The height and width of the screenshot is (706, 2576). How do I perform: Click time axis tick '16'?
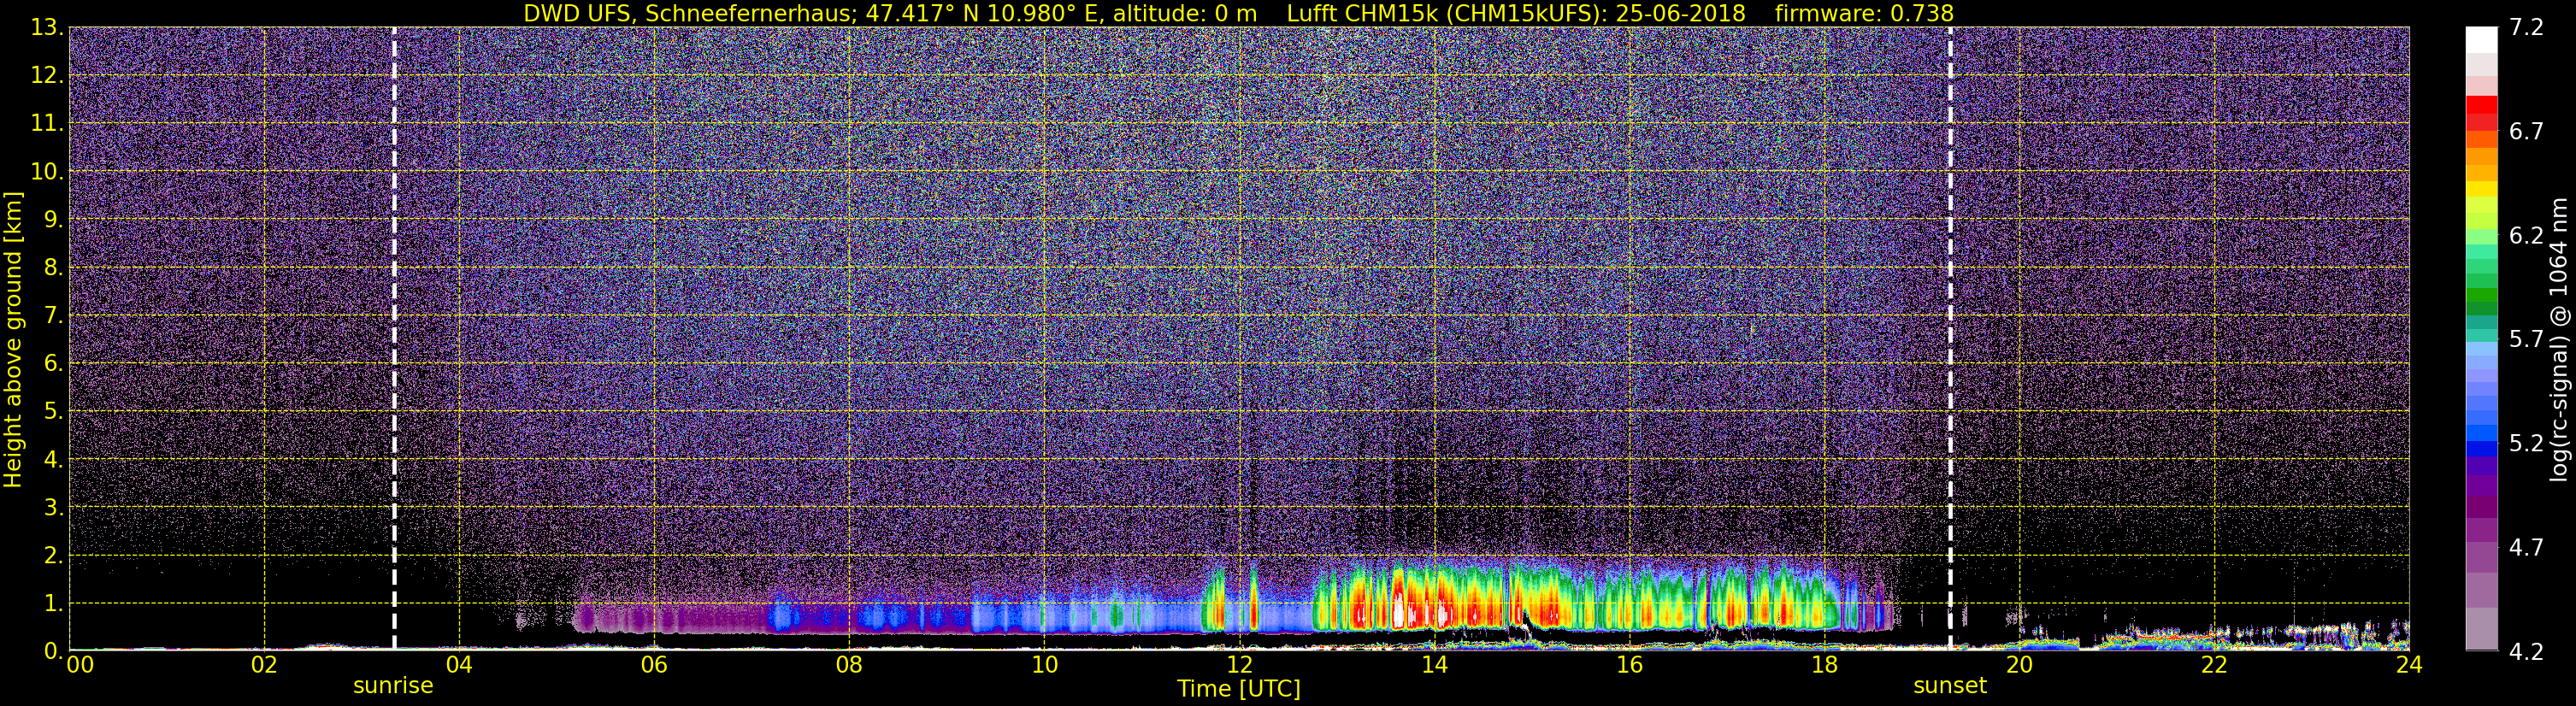tap(1629, 665)
